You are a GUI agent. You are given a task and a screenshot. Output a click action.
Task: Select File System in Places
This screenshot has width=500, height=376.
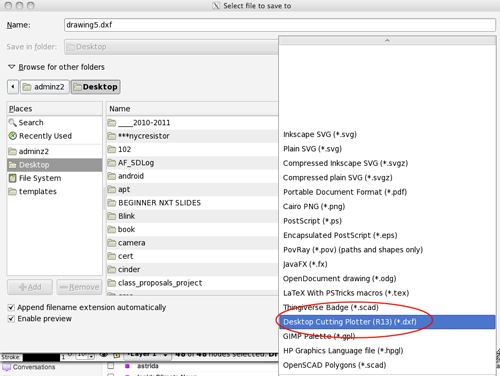tap(55, 178)
